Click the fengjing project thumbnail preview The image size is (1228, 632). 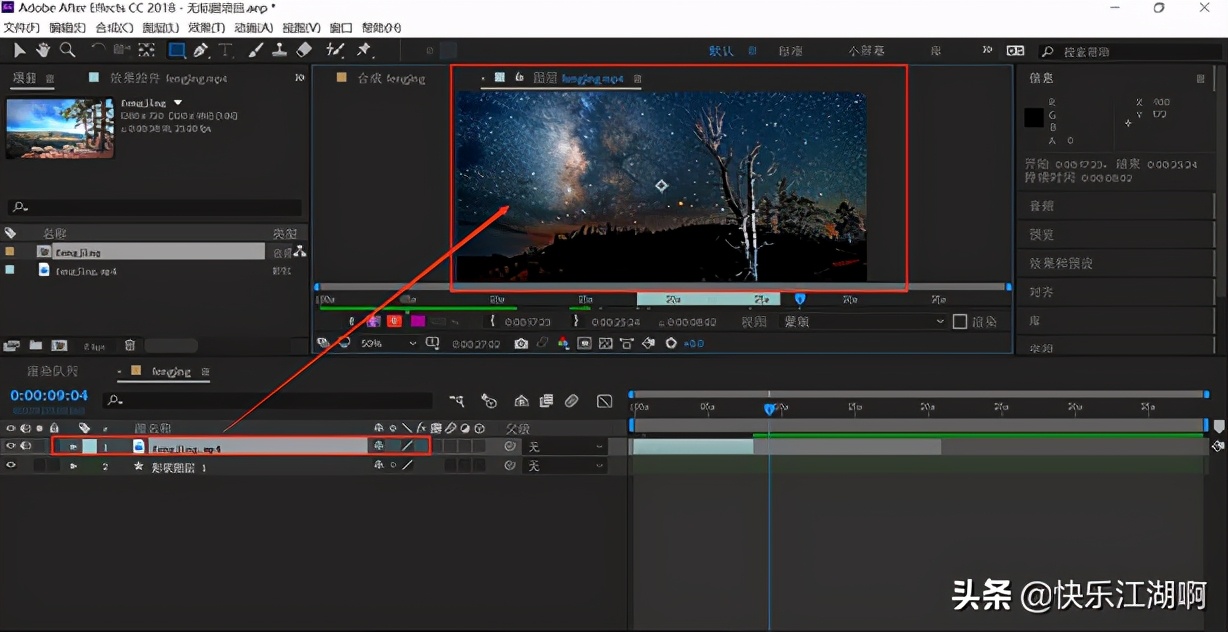click(58, 130)
